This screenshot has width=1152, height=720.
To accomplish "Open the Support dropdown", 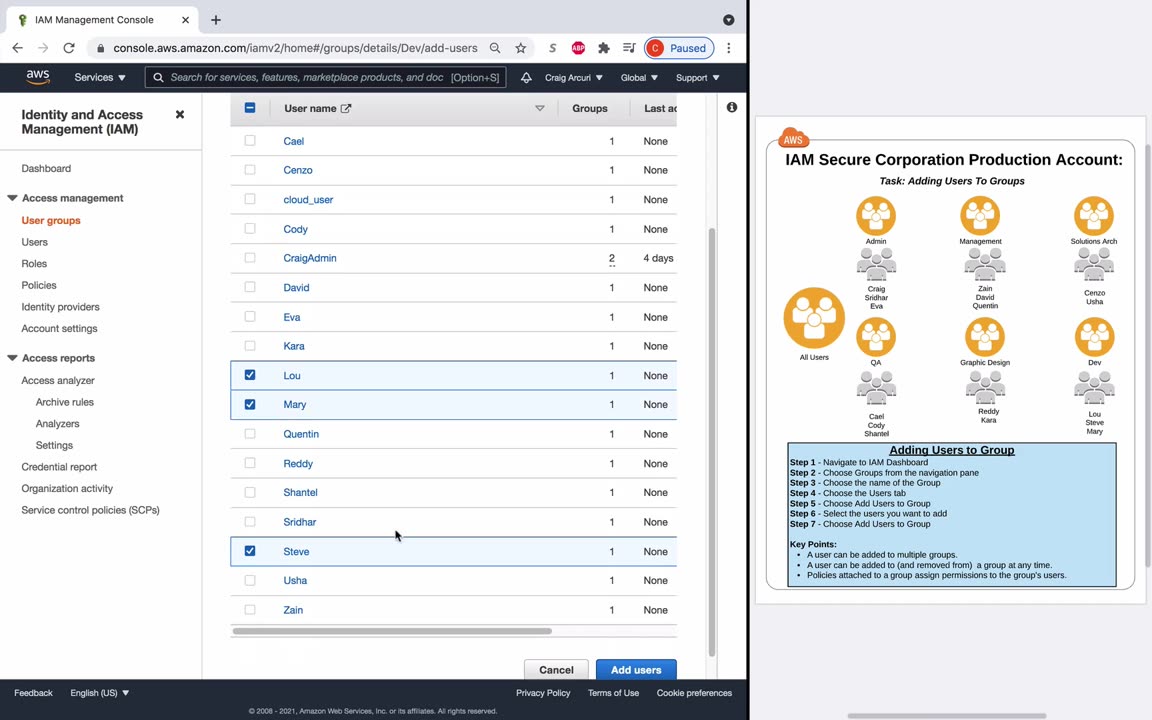I will (697, 77).
